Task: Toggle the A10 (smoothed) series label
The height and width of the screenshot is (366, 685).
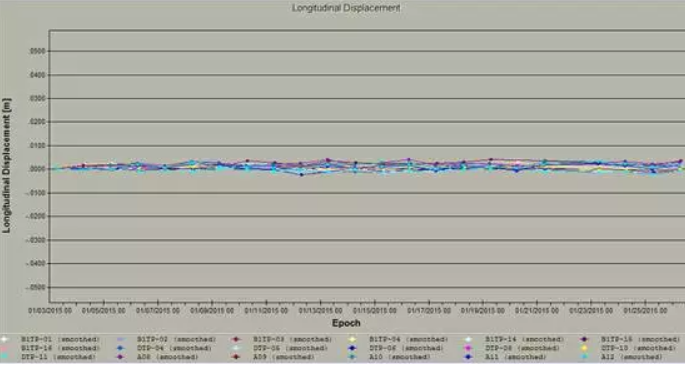Action: point(399,357)
